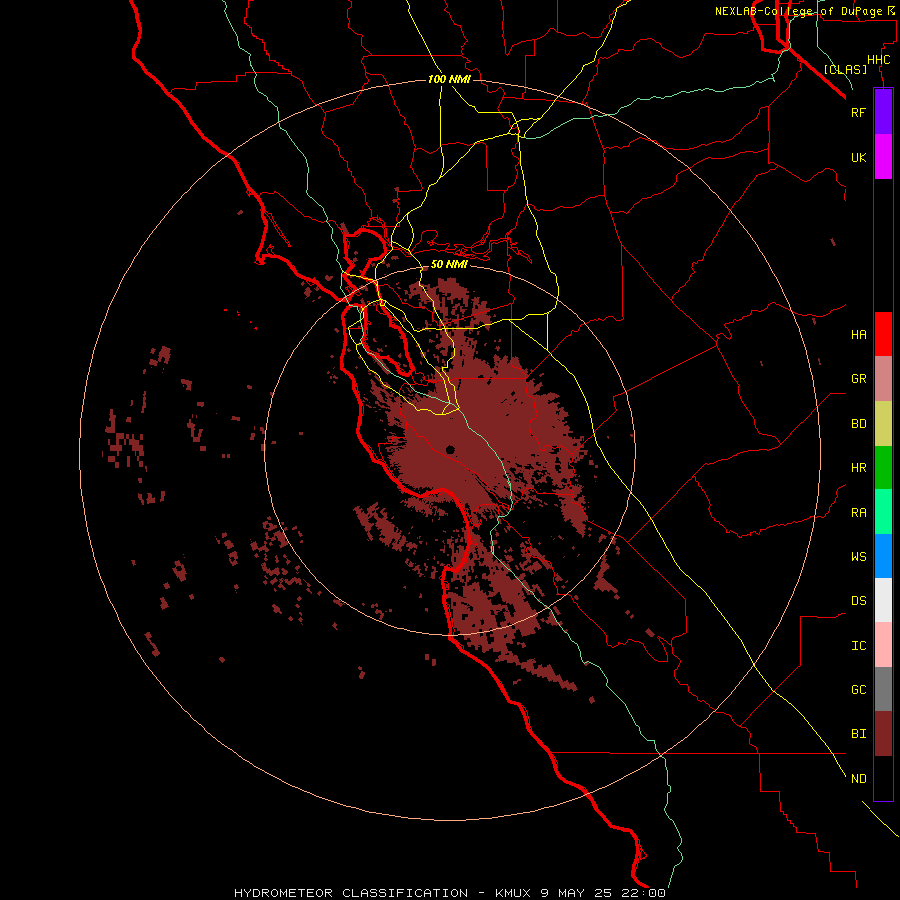Viewport: 900px width, 900px height.
Task: Click the WS legend label
Action: (x=858, y=557)
